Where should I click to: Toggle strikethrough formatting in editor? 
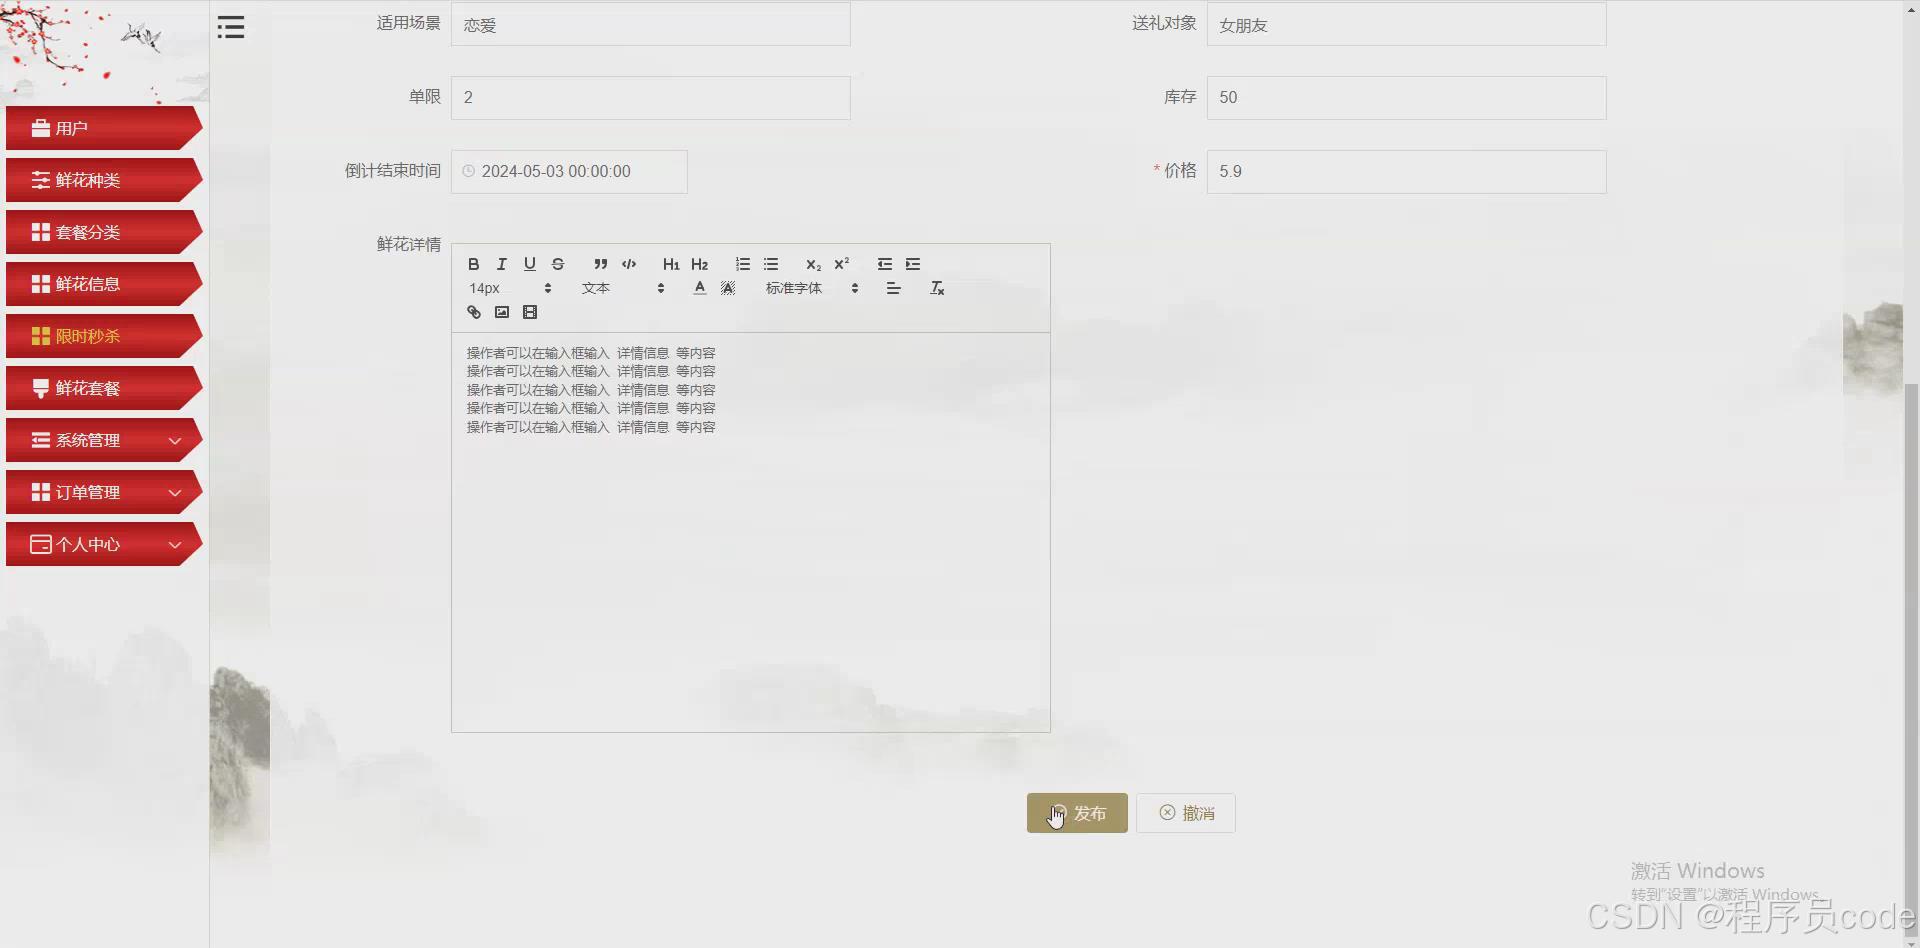click(558, 264)
